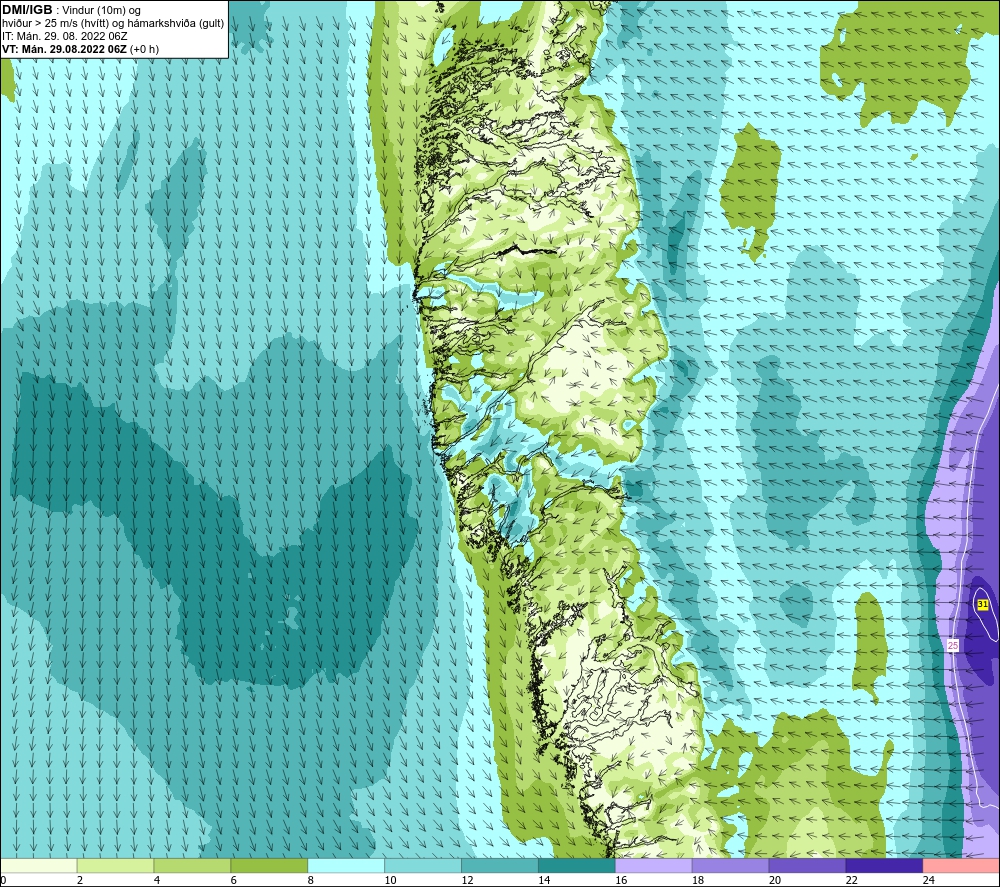This screenshot has height=887, width=1000.
Task: Click the violet 18–20 m/s legend swatch
Action: (x=730, y=865)
